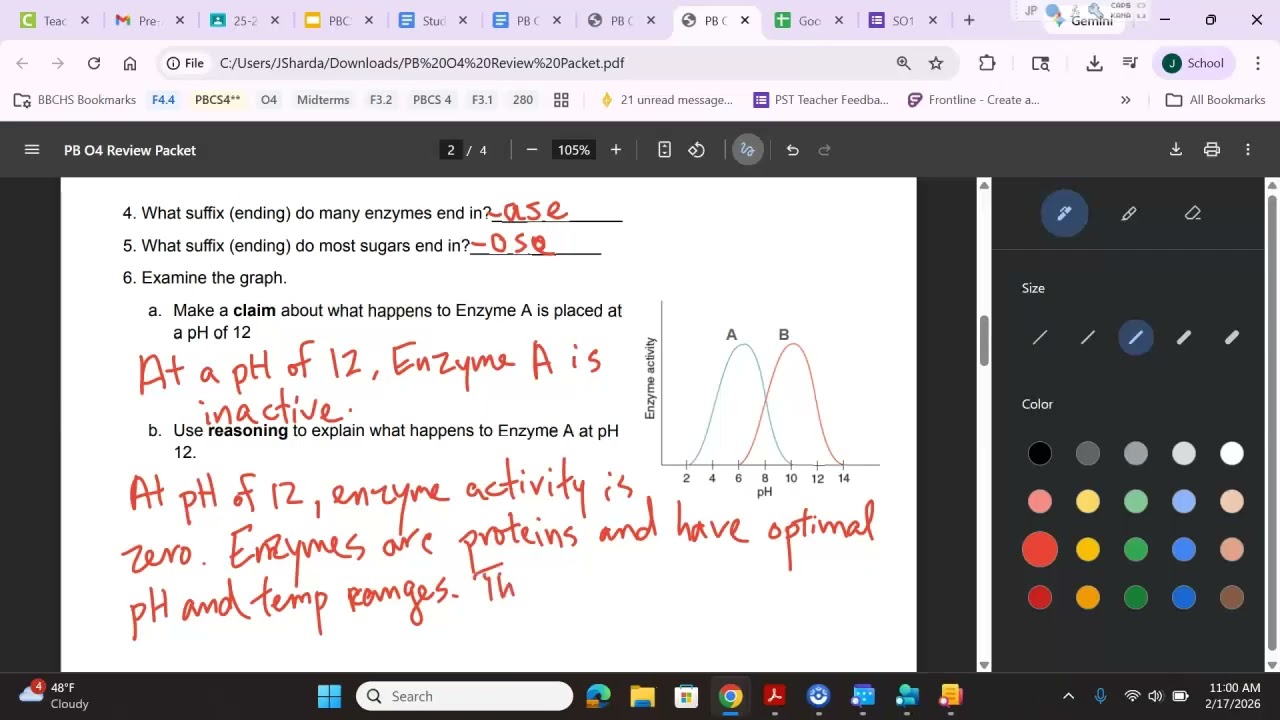
Task: Choose the fourth pen size
Action: tap(1184, 338)
